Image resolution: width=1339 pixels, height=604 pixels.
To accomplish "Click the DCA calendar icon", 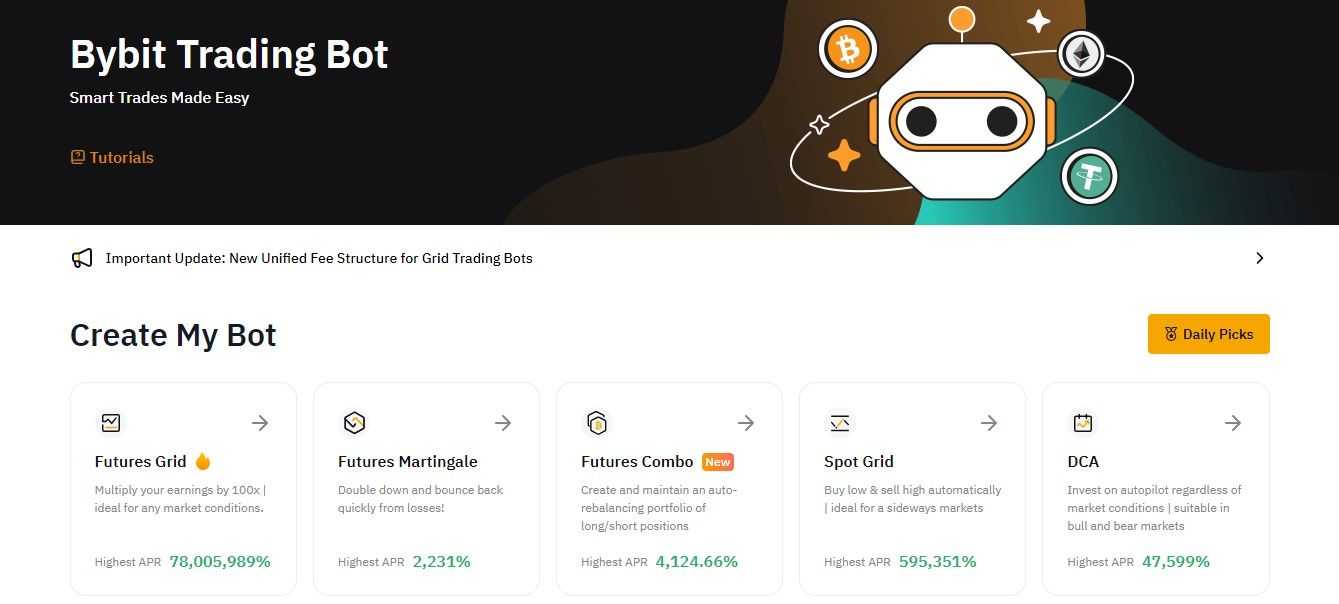I will pyautogui.click(x=1083, y=423).
